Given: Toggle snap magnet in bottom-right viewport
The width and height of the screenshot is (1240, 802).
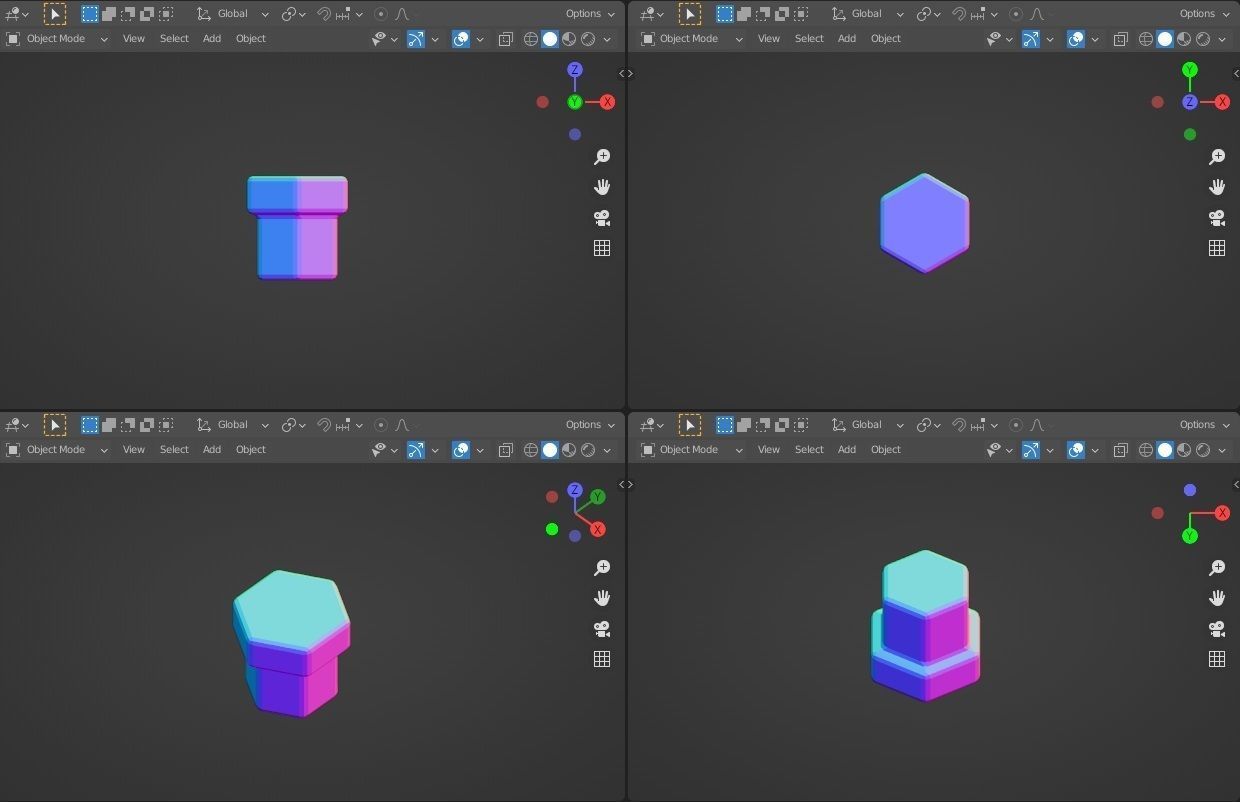Looking at the screenshot, I should point(959,425).
